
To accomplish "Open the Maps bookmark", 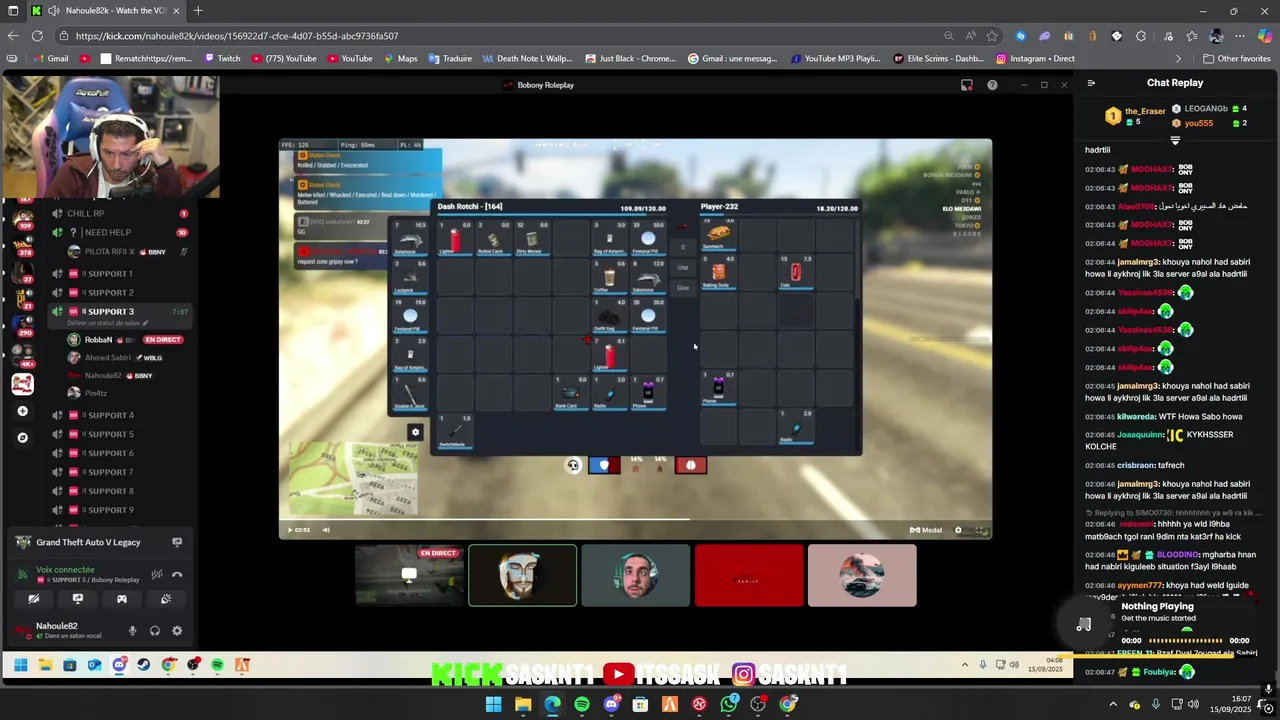I will [x=401, y=59].
